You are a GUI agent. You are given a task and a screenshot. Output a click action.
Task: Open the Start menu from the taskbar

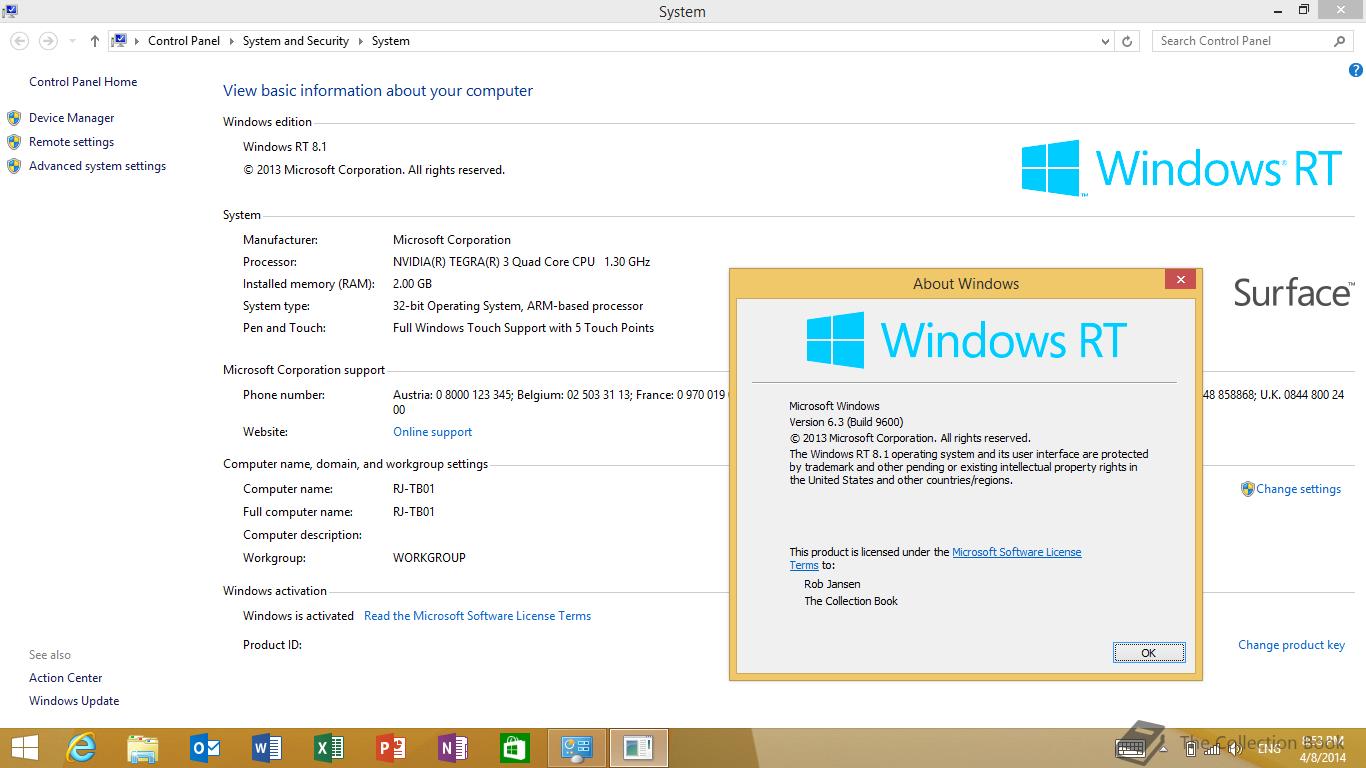click(x=24, y=748)
